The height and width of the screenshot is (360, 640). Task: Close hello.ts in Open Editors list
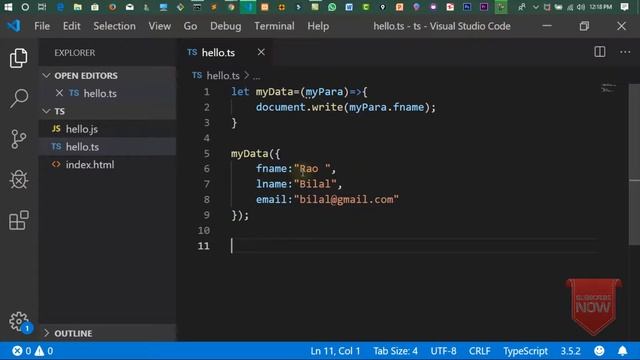59,93
